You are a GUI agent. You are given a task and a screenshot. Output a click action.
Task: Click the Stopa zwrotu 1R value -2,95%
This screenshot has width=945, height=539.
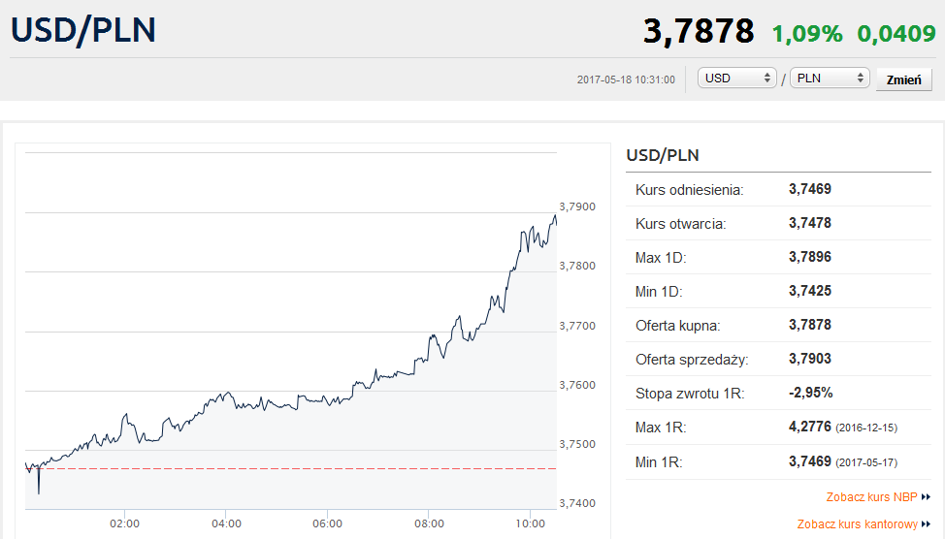[810, 392]
